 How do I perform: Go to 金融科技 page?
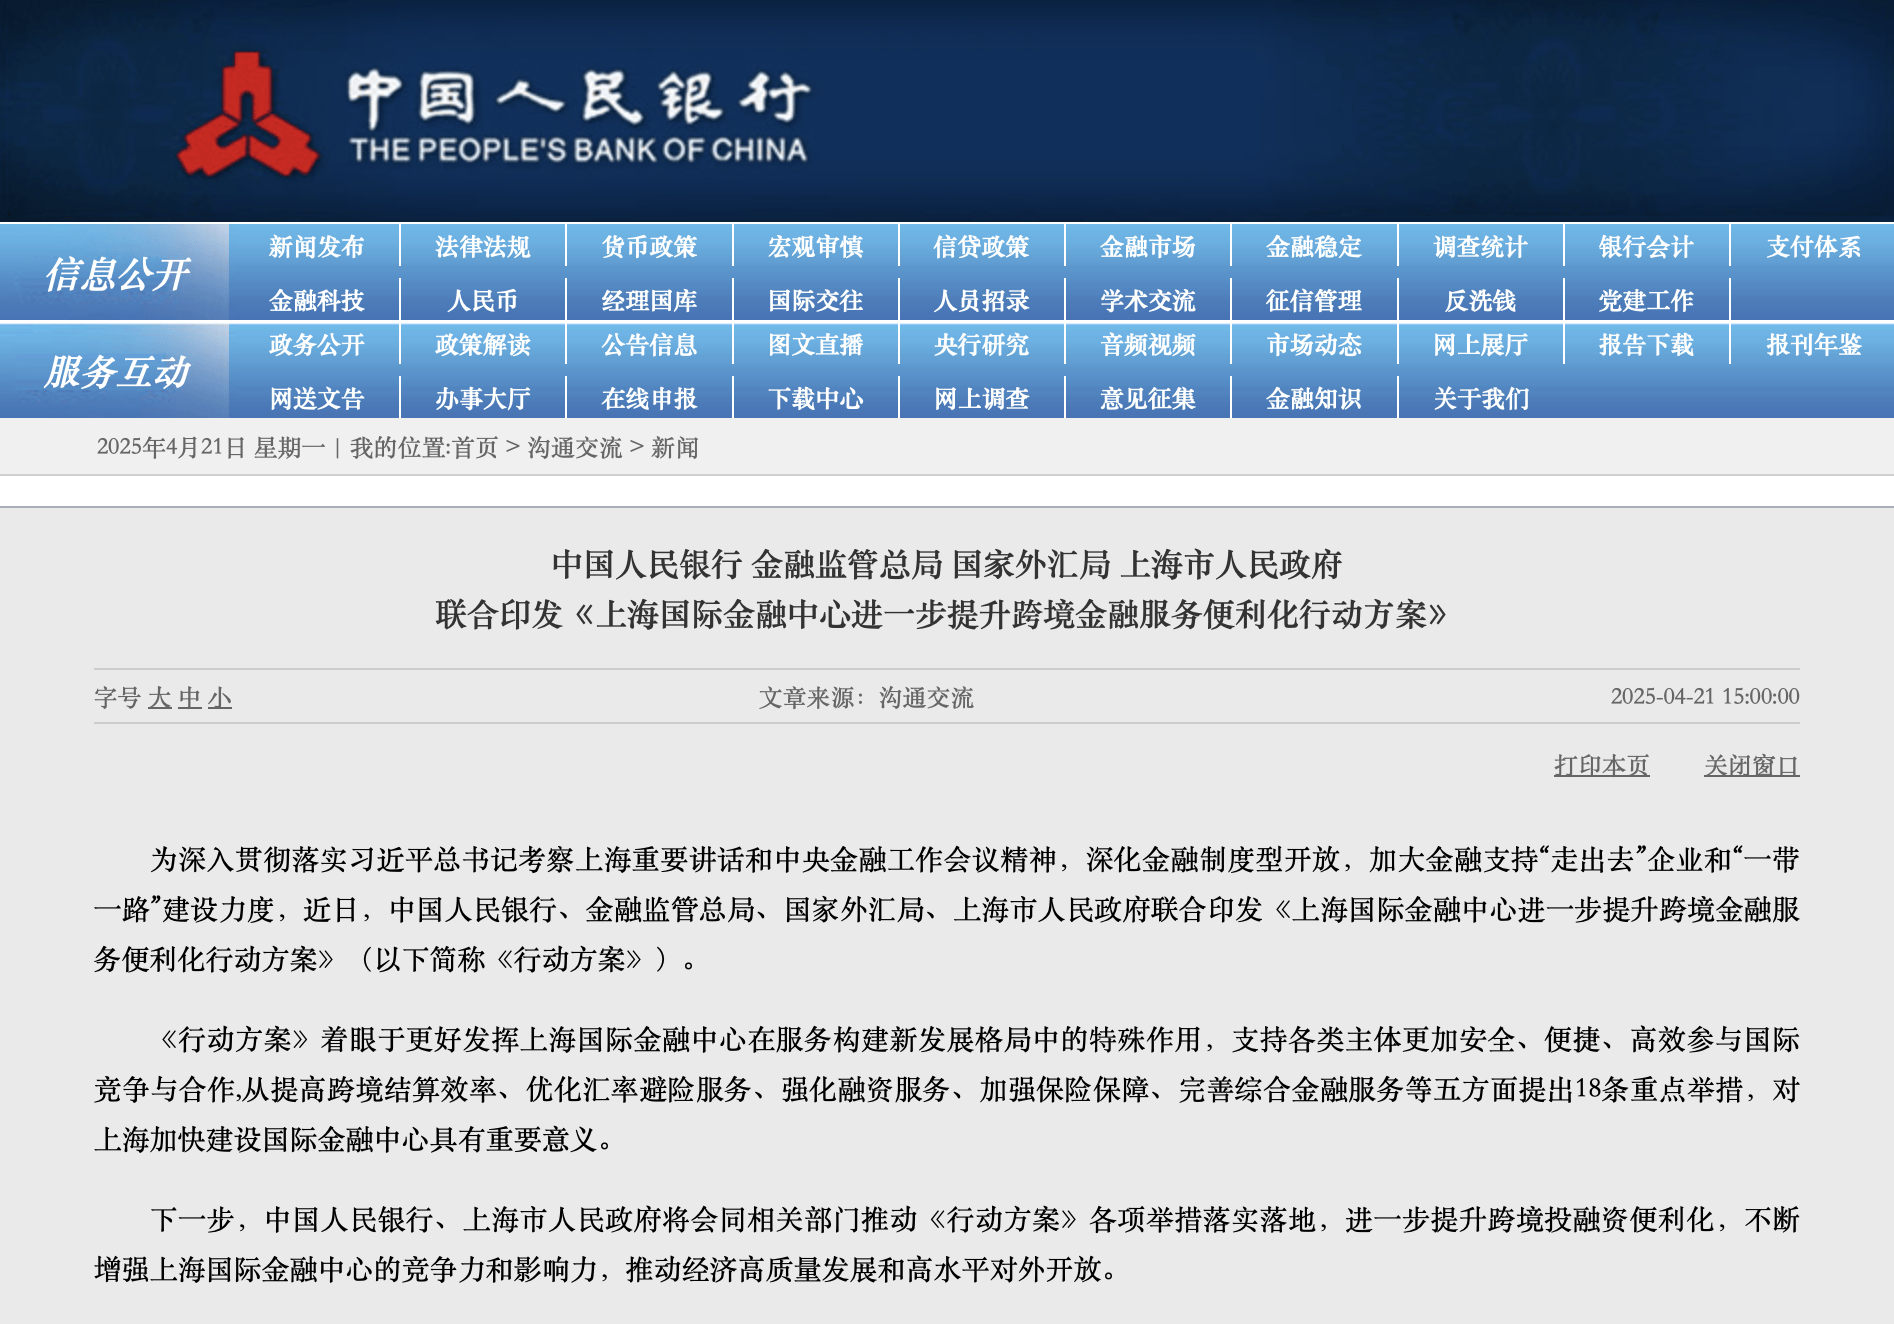pos(316,300)
